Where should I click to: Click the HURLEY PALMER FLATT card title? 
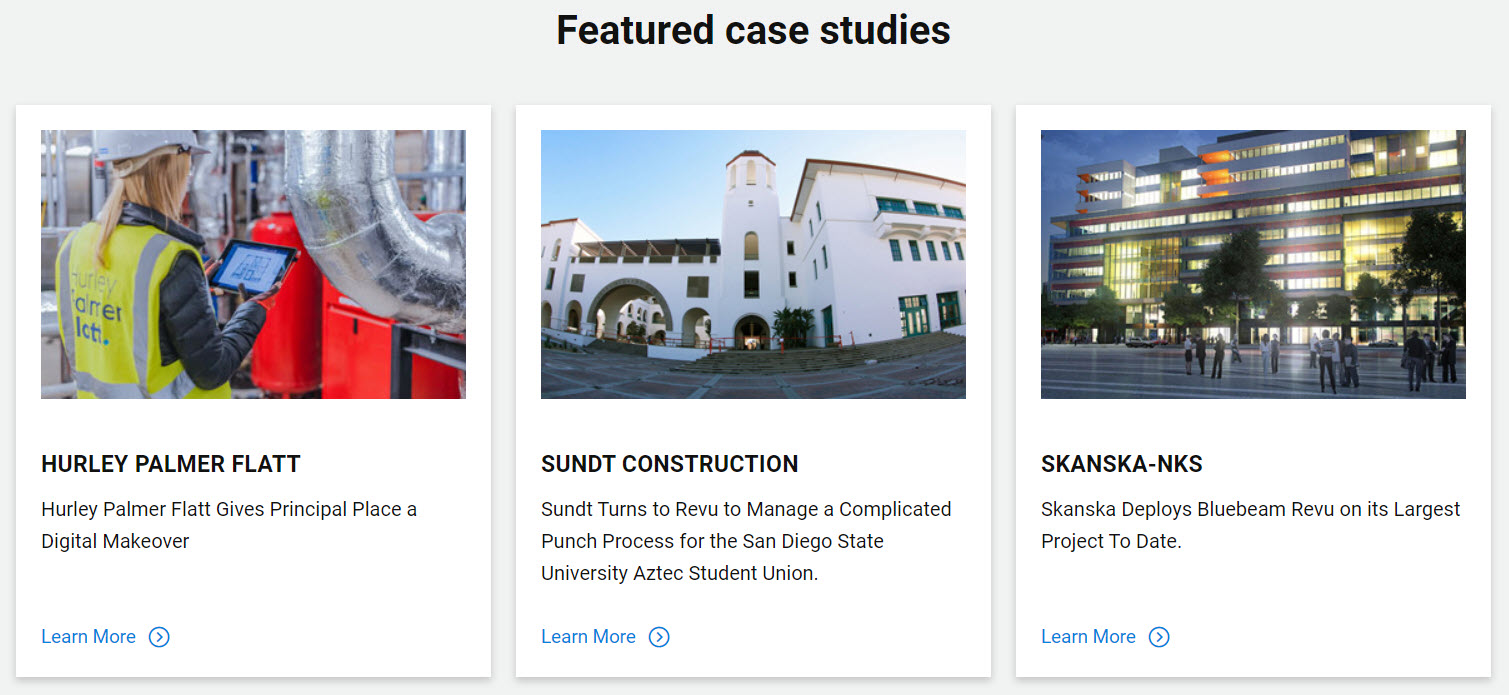click(171, 464)
